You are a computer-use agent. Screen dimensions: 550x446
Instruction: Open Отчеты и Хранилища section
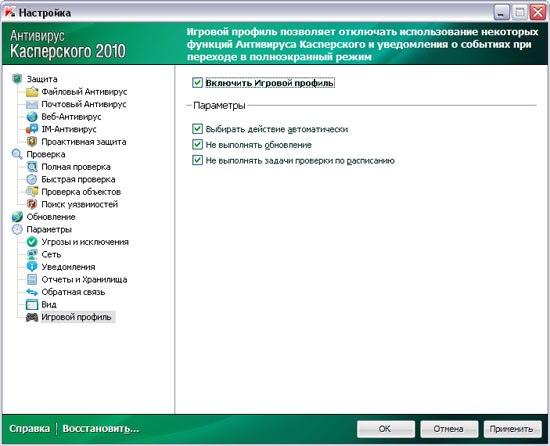coord(84,279)
